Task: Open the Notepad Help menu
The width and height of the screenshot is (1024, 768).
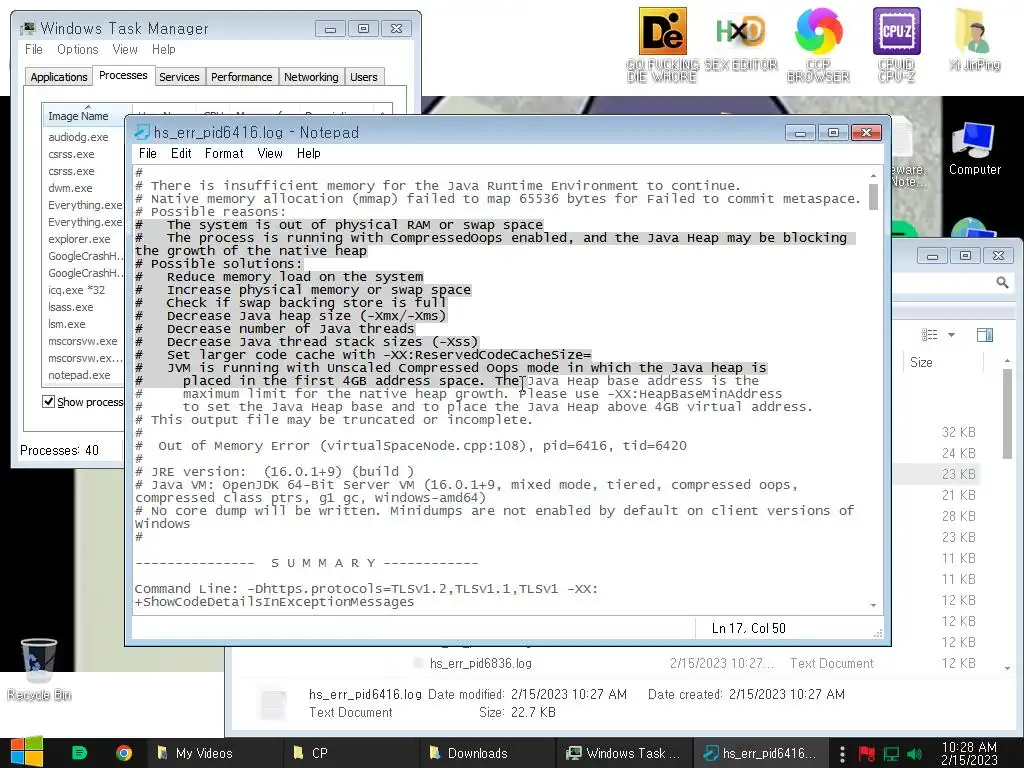Action: coord(308,153)
